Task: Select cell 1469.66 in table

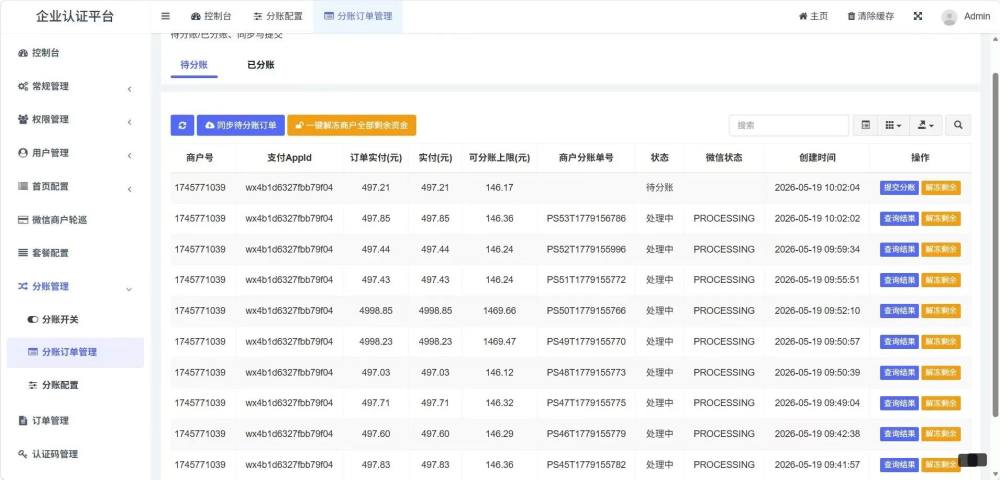Action: 499,310
